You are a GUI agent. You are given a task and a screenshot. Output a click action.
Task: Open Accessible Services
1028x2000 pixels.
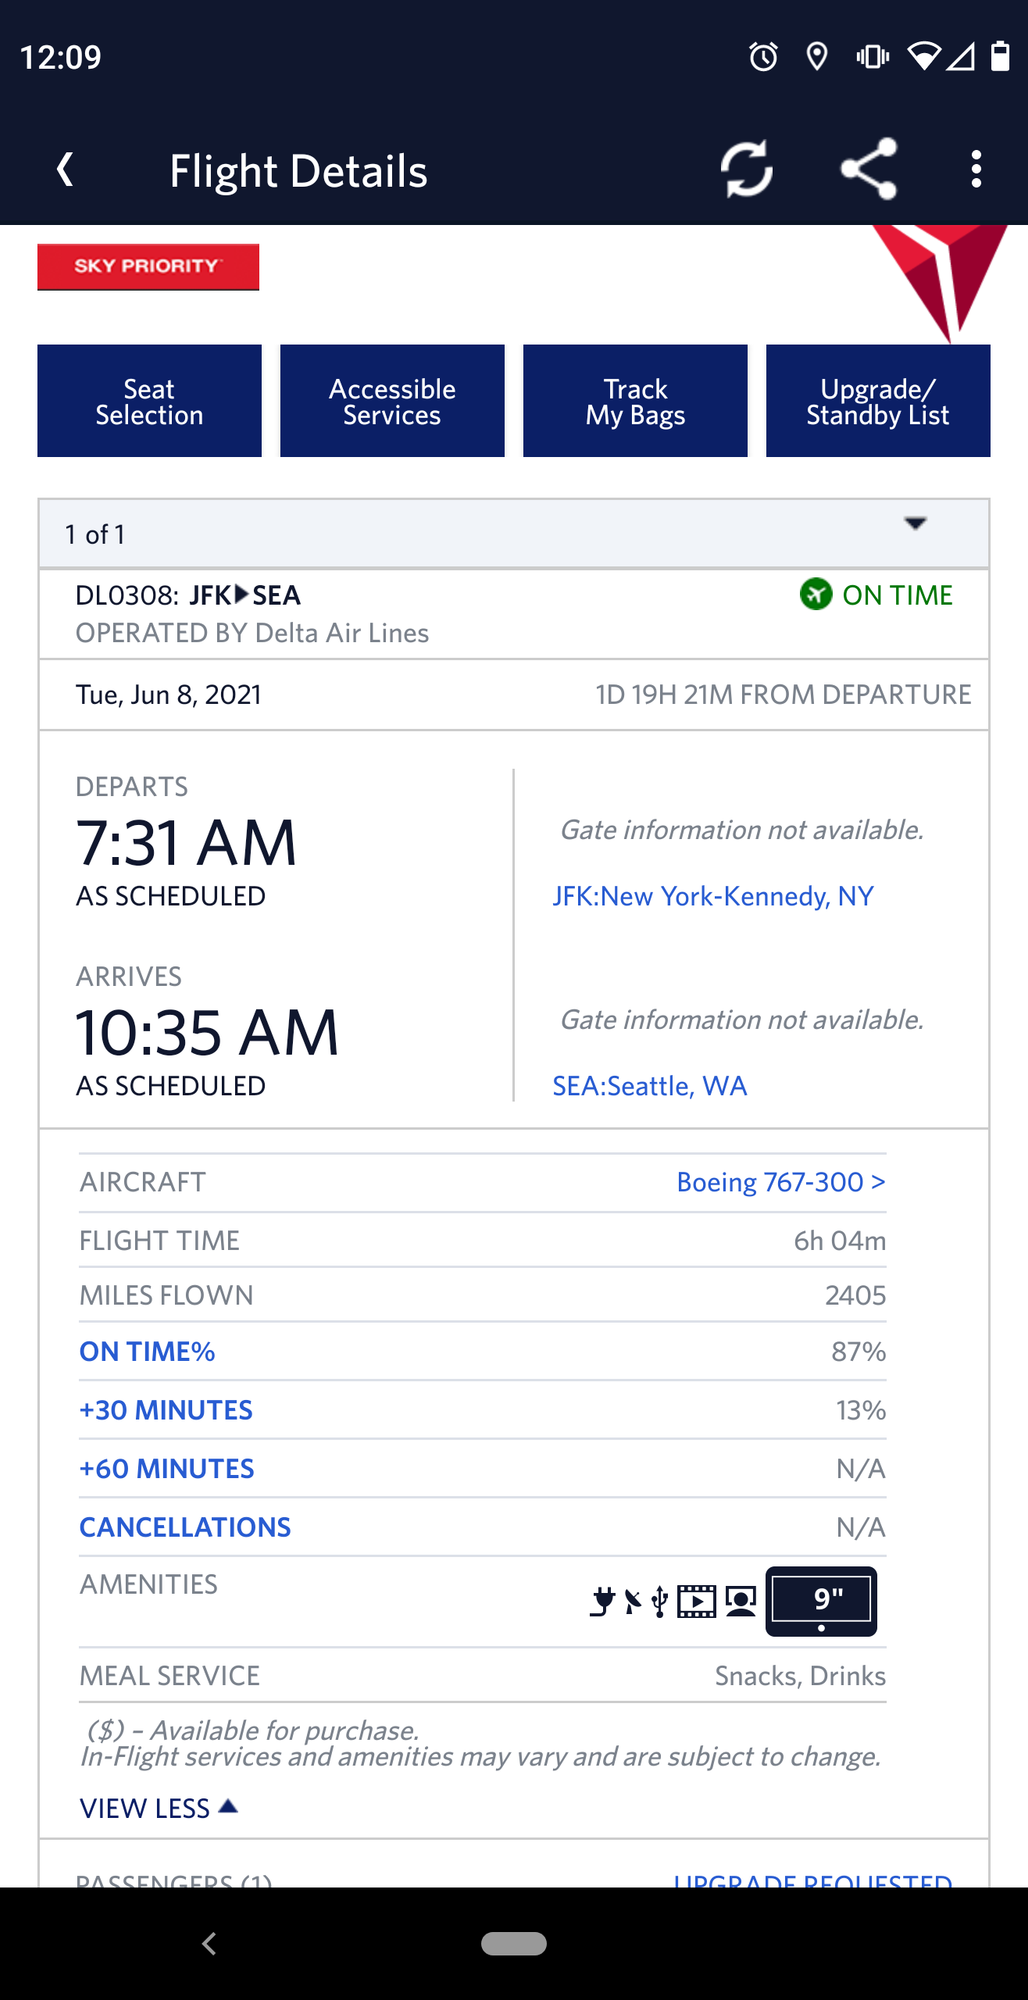coord(392,401)
